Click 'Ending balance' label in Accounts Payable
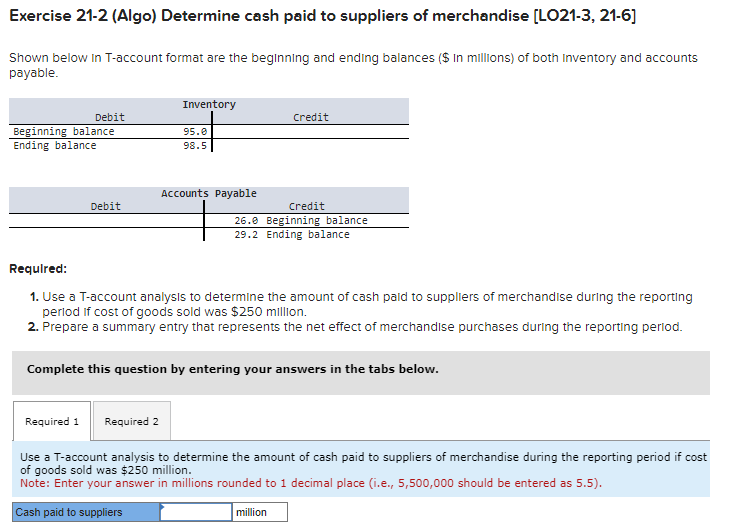Image resolution: width=736 pixels, height=530 pixels. click(308, 234)
